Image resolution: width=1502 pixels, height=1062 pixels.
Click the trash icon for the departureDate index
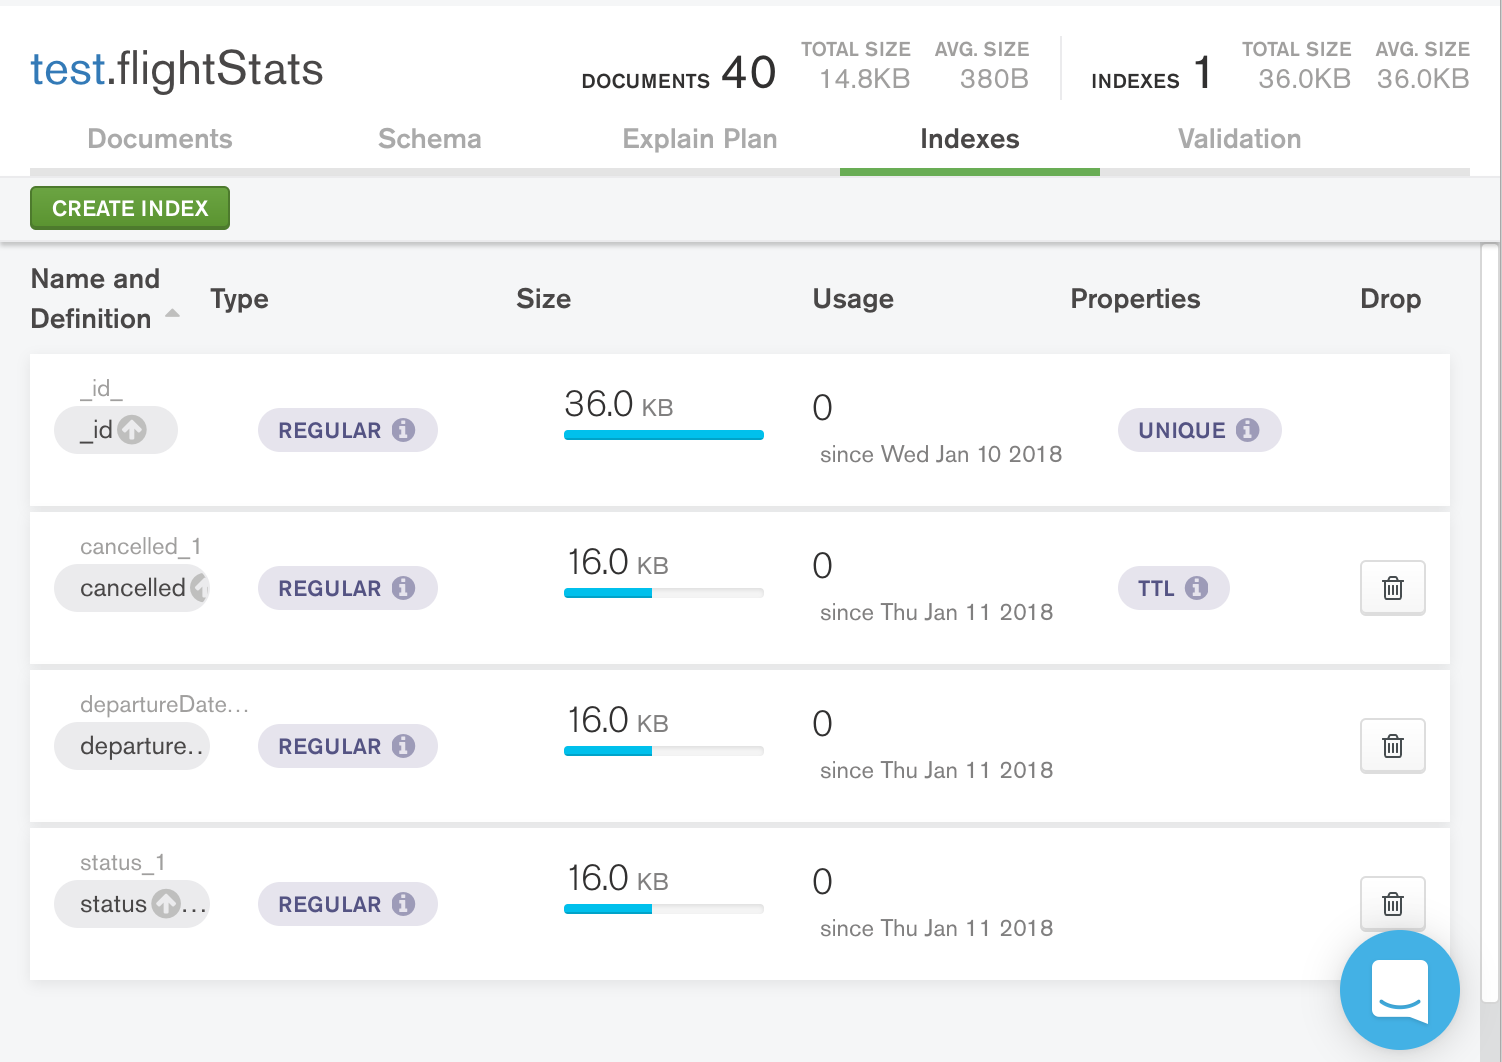tap(1392, 745)
